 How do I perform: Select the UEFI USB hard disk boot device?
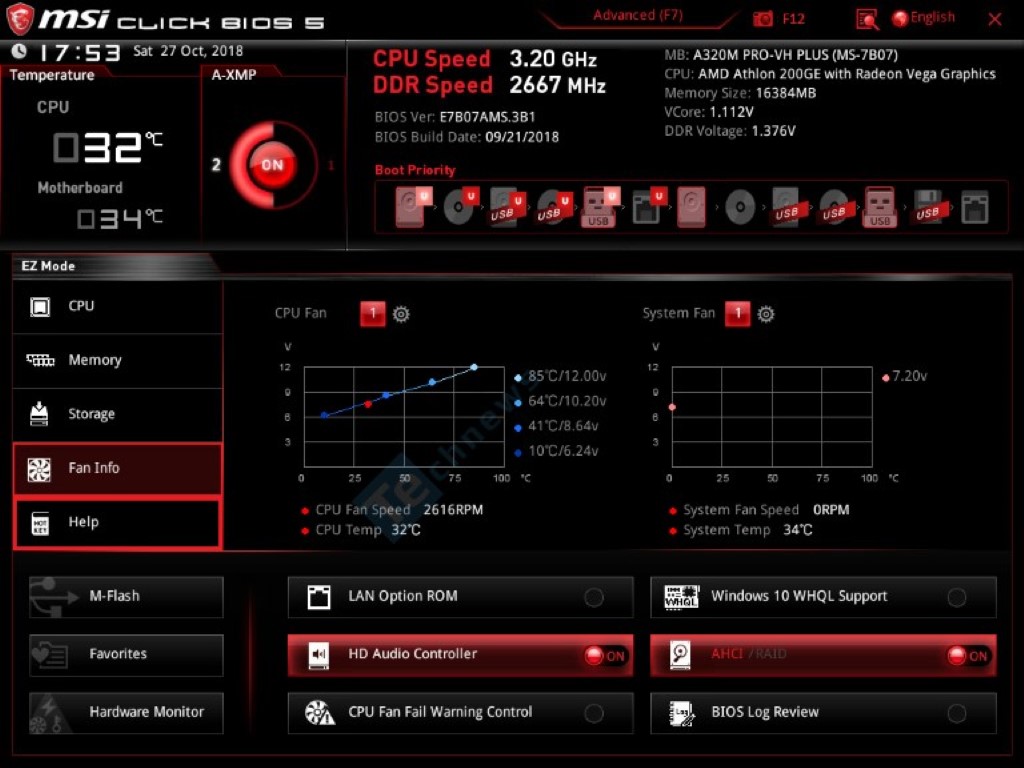(x=507, y=207)
